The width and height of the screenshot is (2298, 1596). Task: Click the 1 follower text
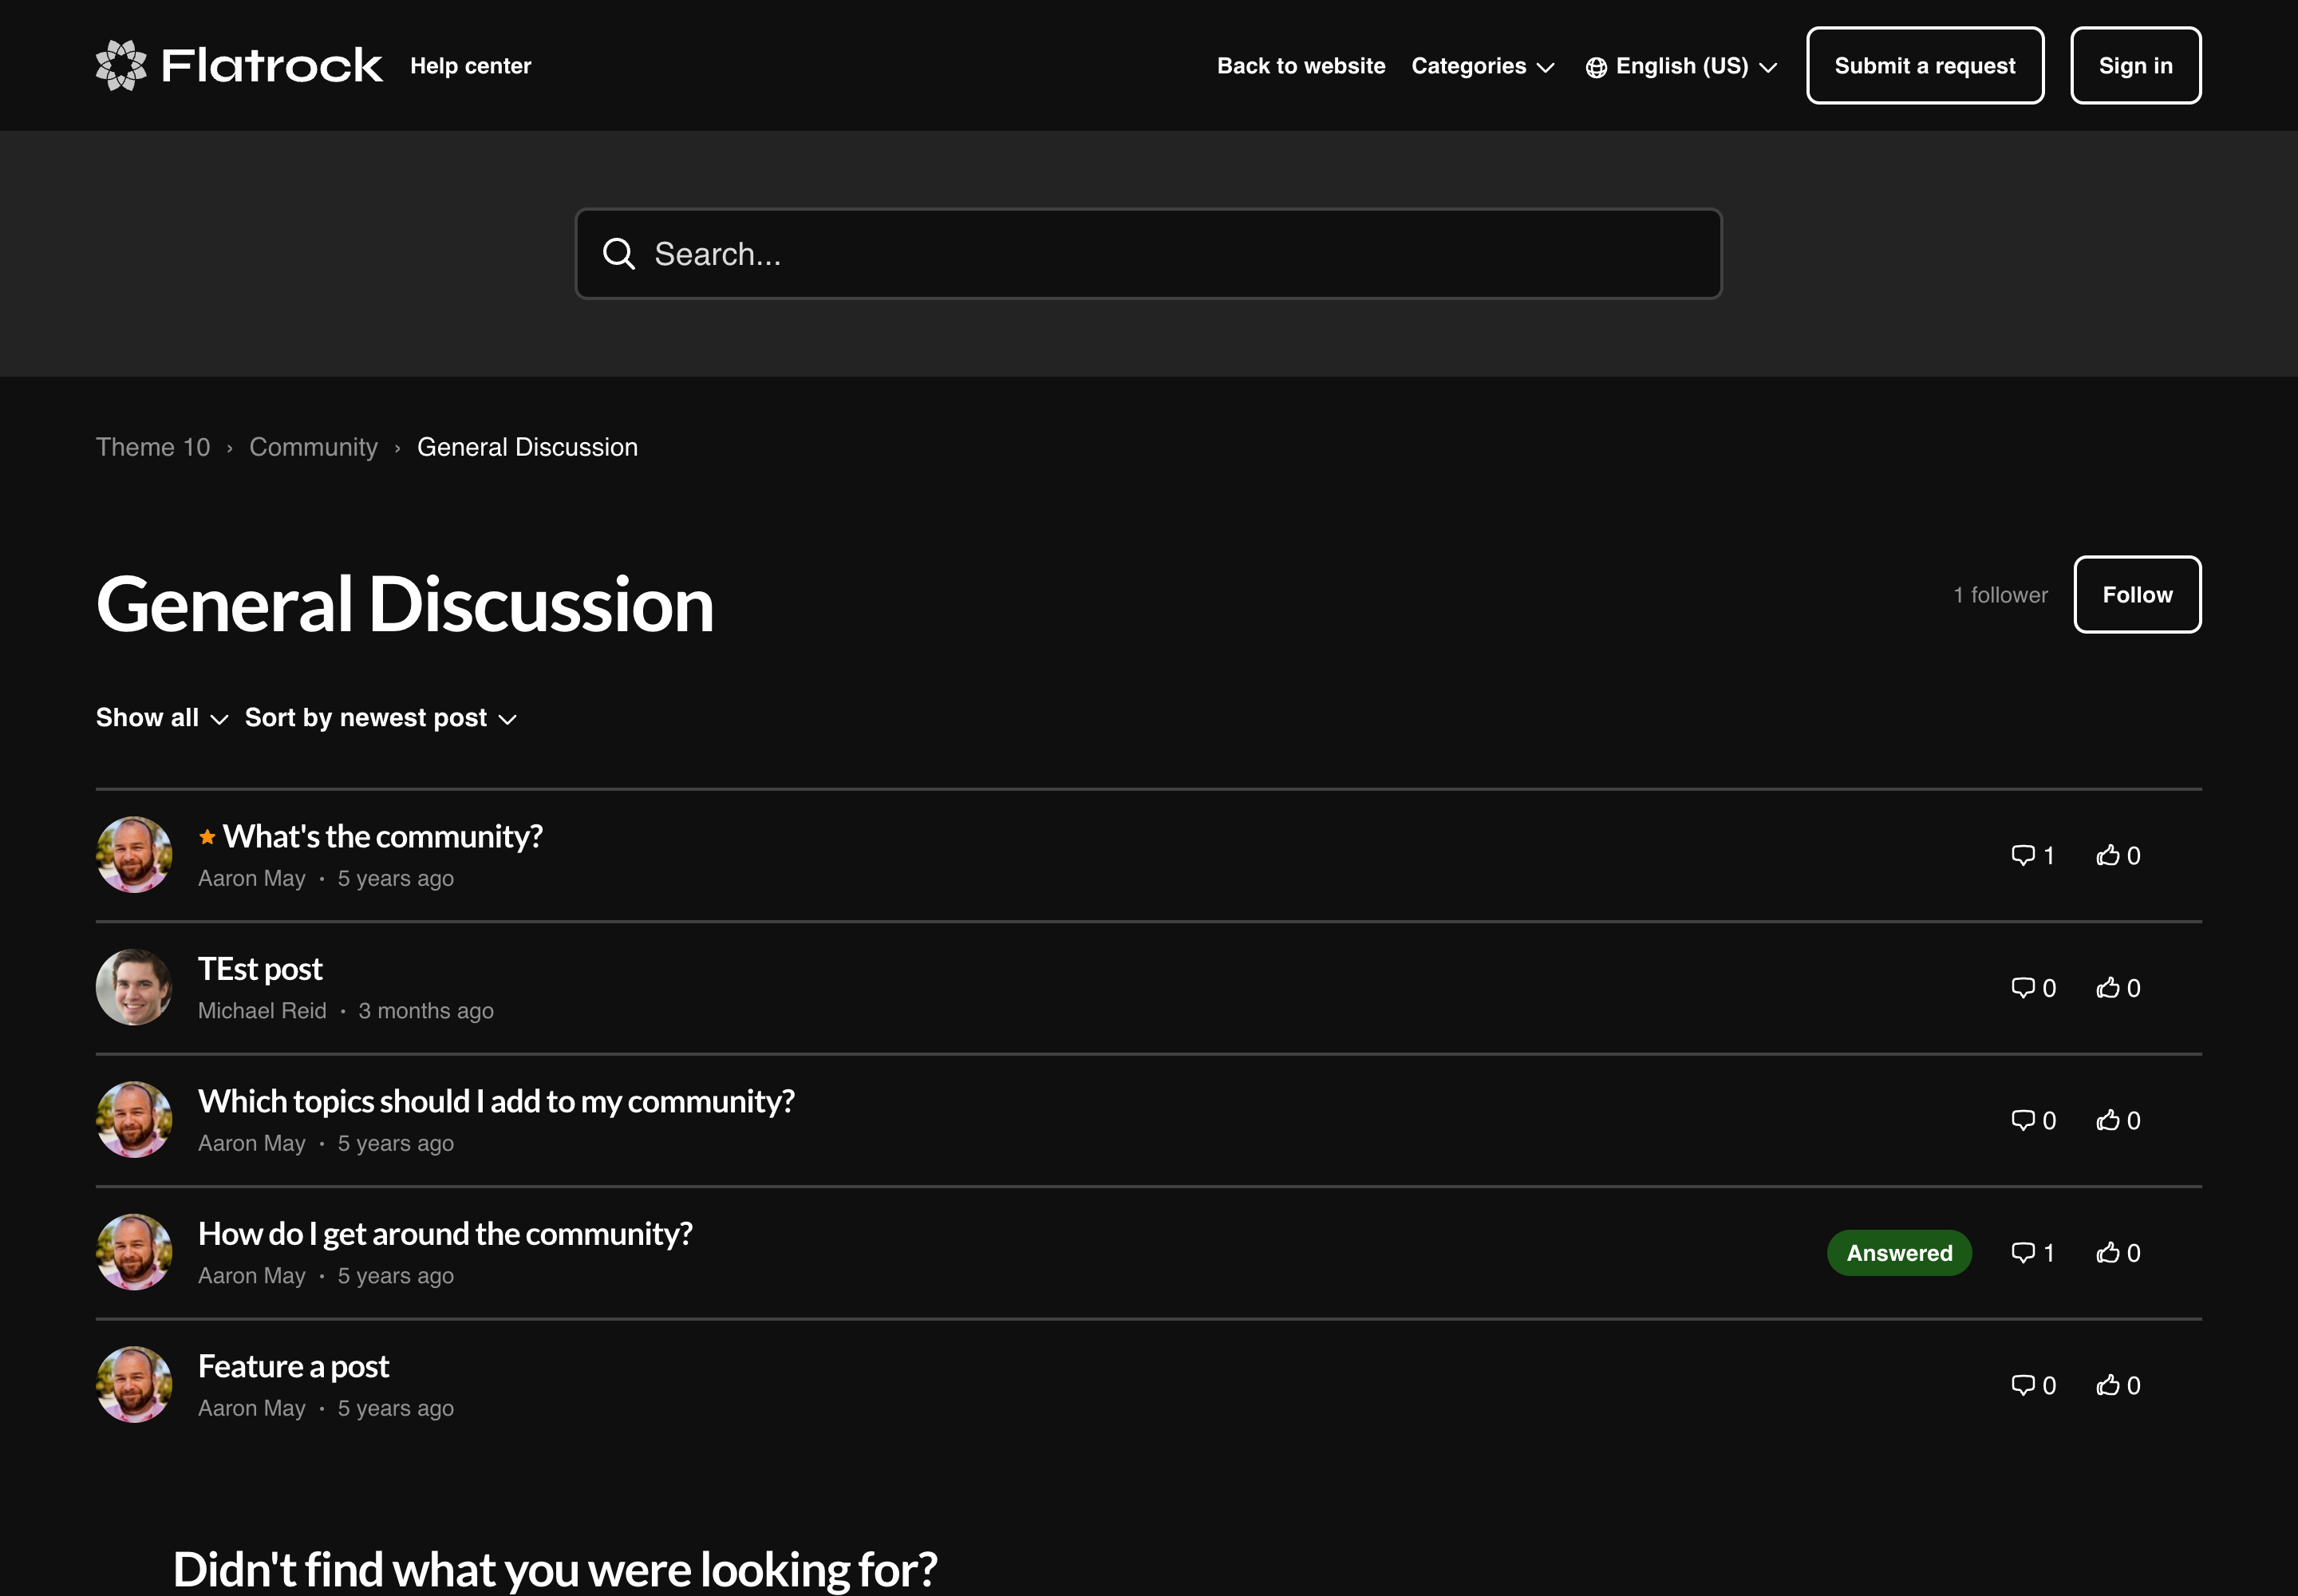point(2000,595)
